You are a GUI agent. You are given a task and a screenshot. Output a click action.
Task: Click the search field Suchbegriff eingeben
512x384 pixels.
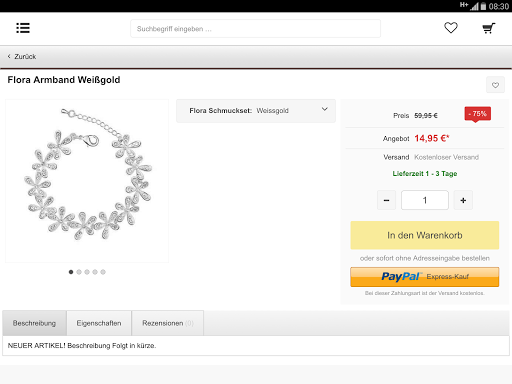coord(255,29)
